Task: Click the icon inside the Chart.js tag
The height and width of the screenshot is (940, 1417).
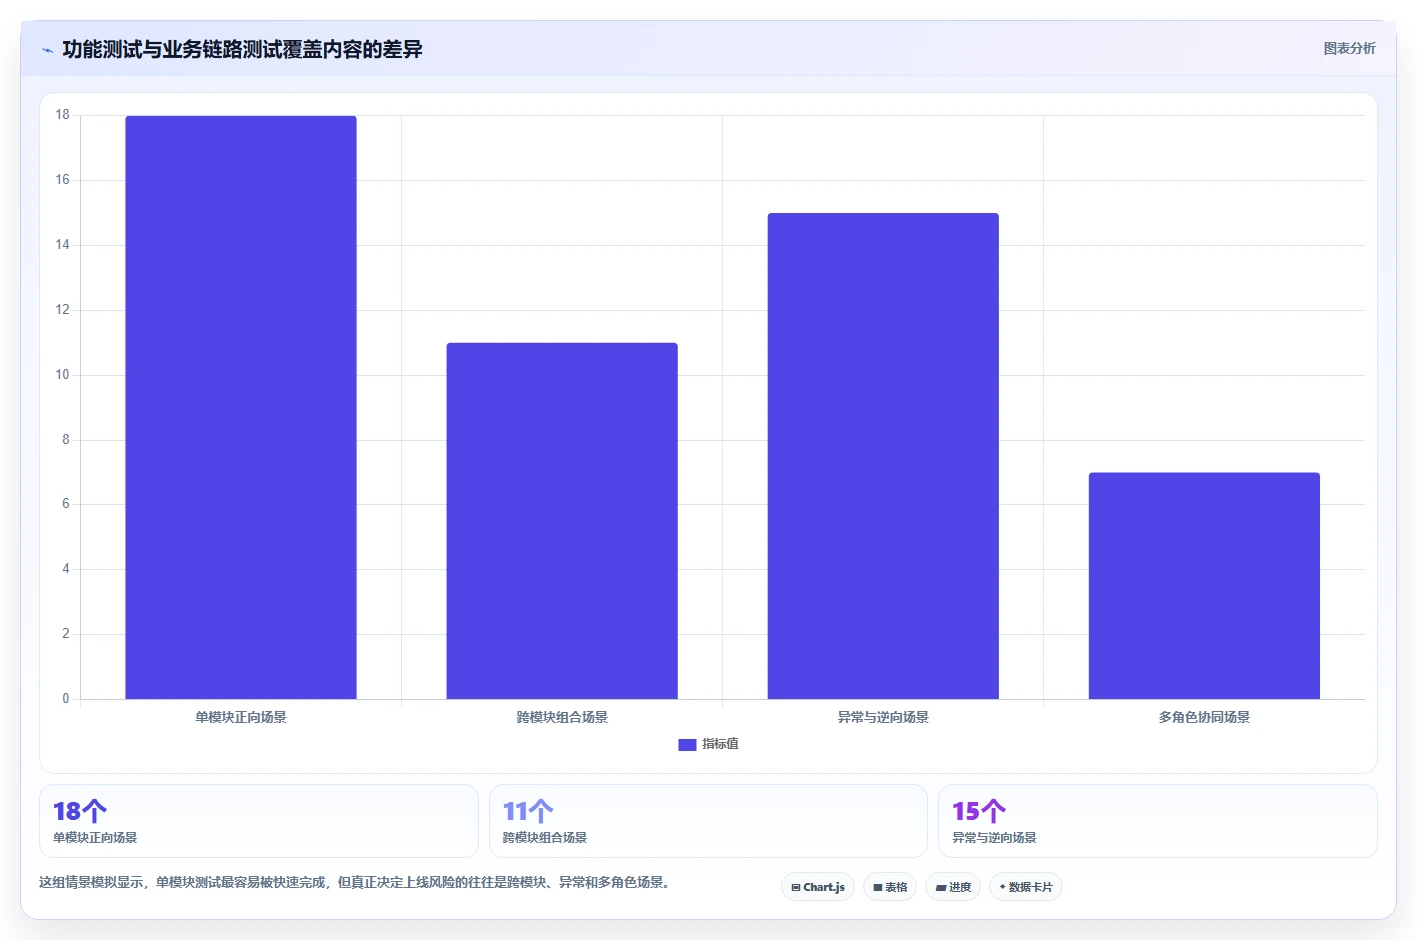Action: tap(796, 888)
